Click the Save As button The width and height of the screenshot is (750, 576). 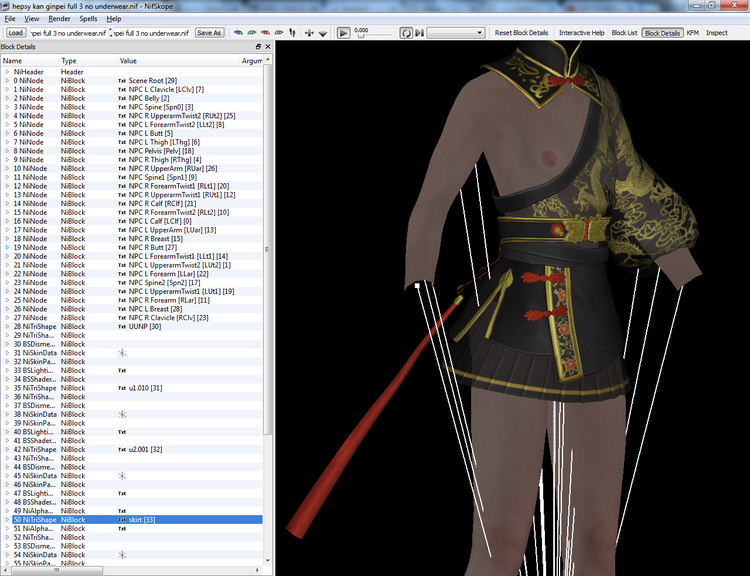pyautogui.click(x=209, y=33)
